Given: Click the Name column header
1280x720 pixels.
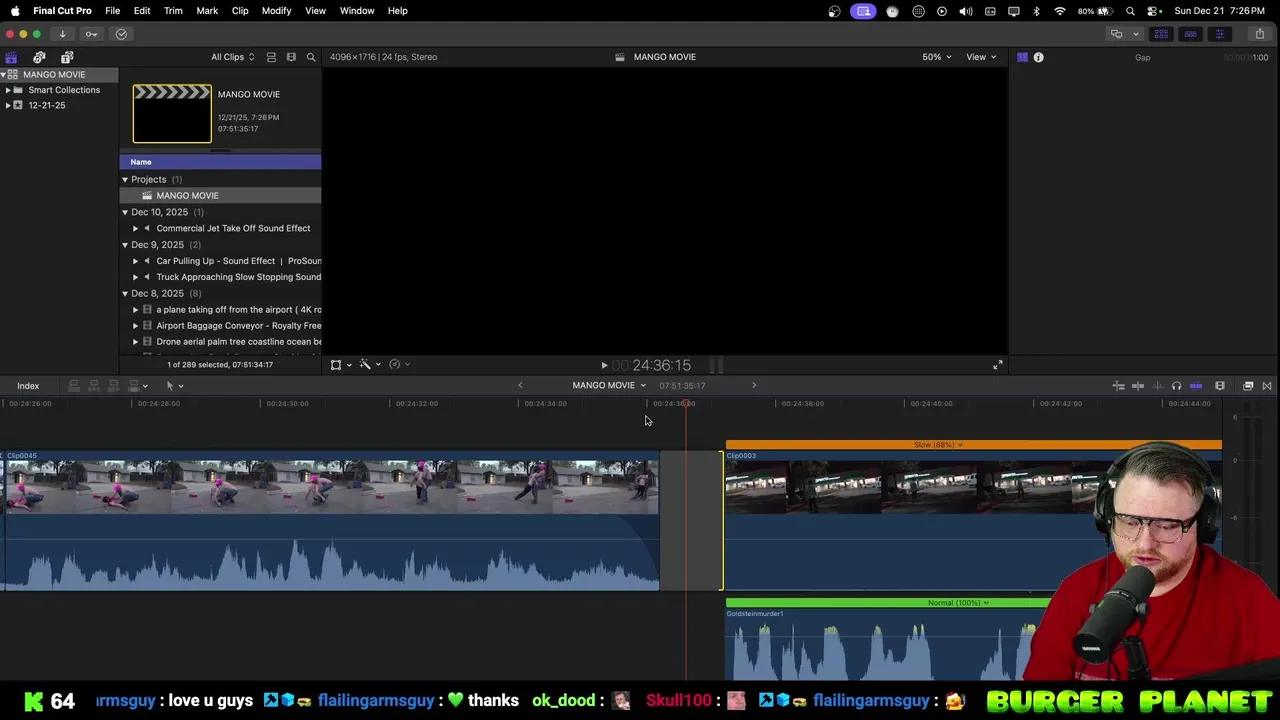Looking at the screenshot, I should tap(220, 162).
